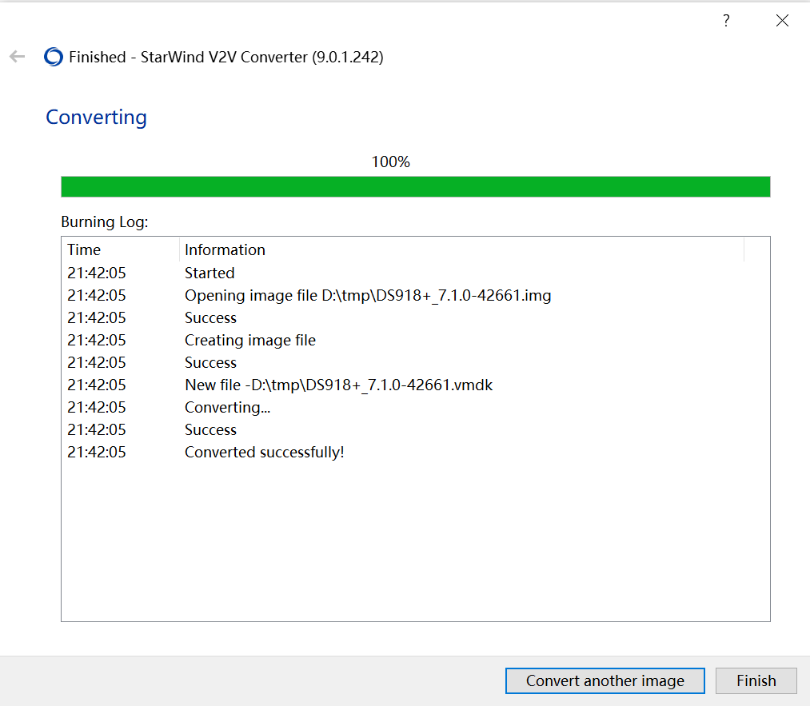Image resolution: width=810 pixels, height=706 pixels.
Task: Click the green 100% progress bar
Action: click(x=415, y=187)
